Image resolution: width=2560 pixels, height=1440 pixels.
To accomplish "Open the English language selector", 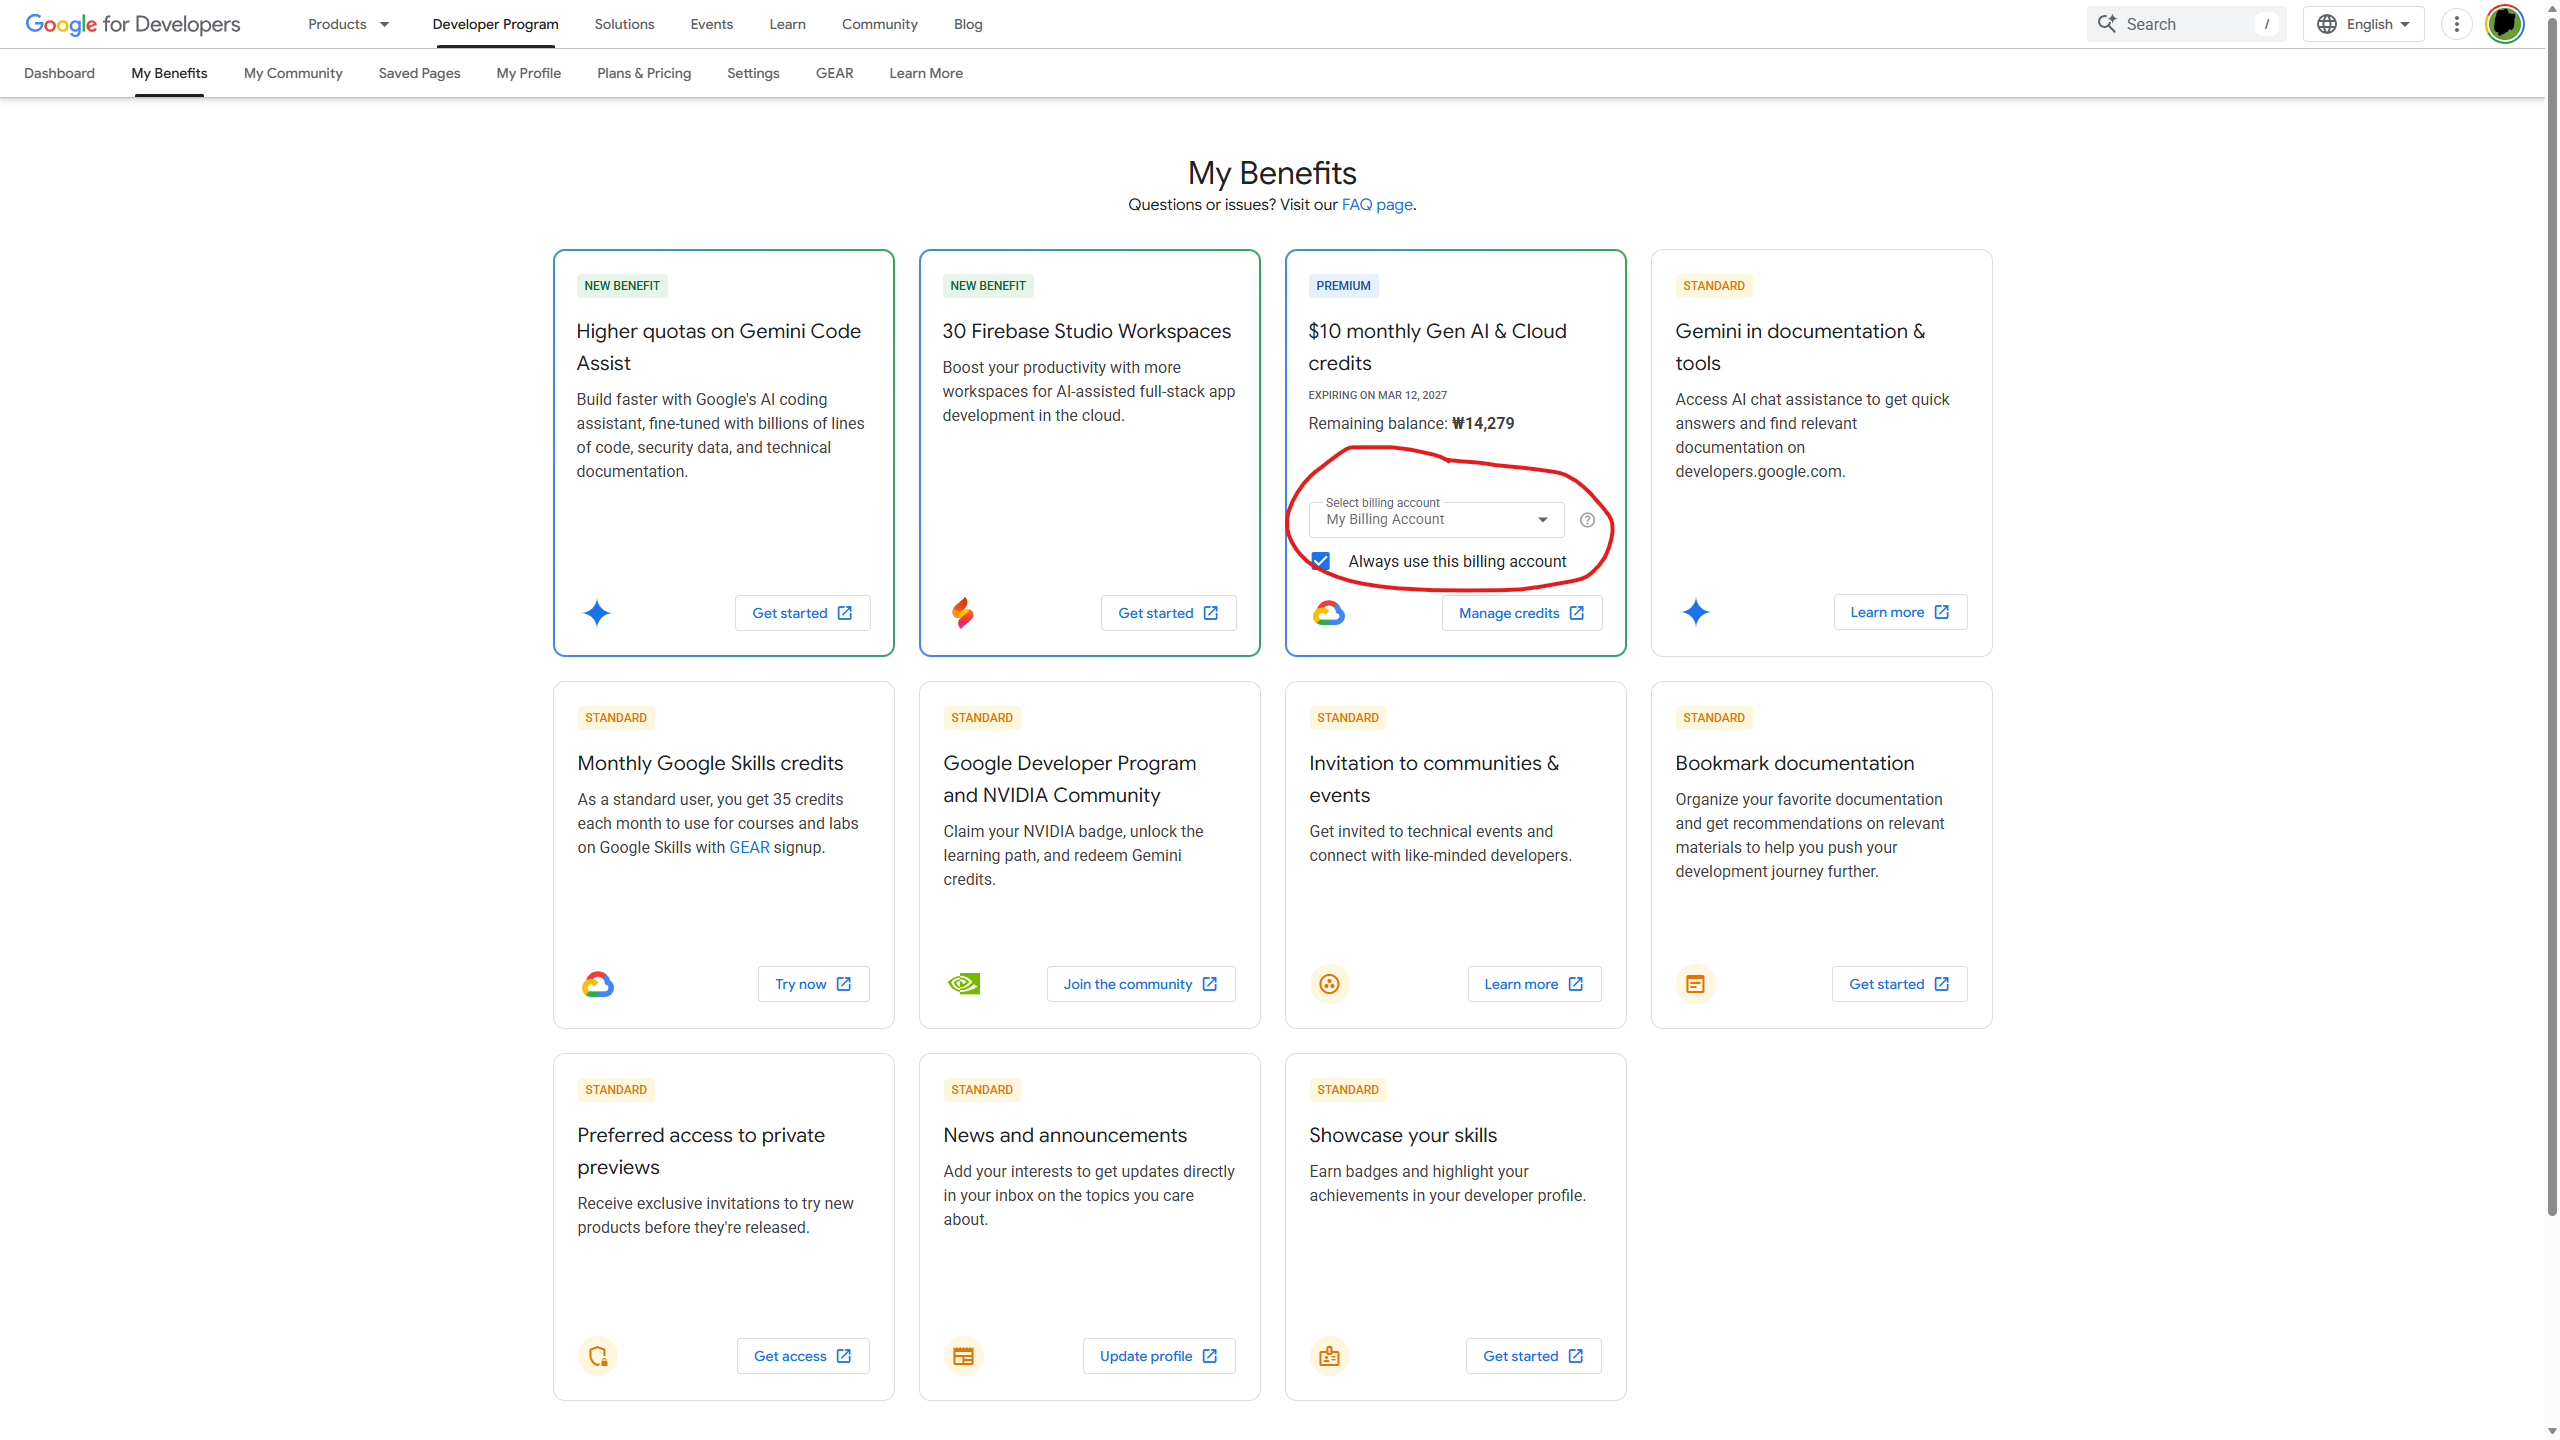I will (x=2363, y=24).
